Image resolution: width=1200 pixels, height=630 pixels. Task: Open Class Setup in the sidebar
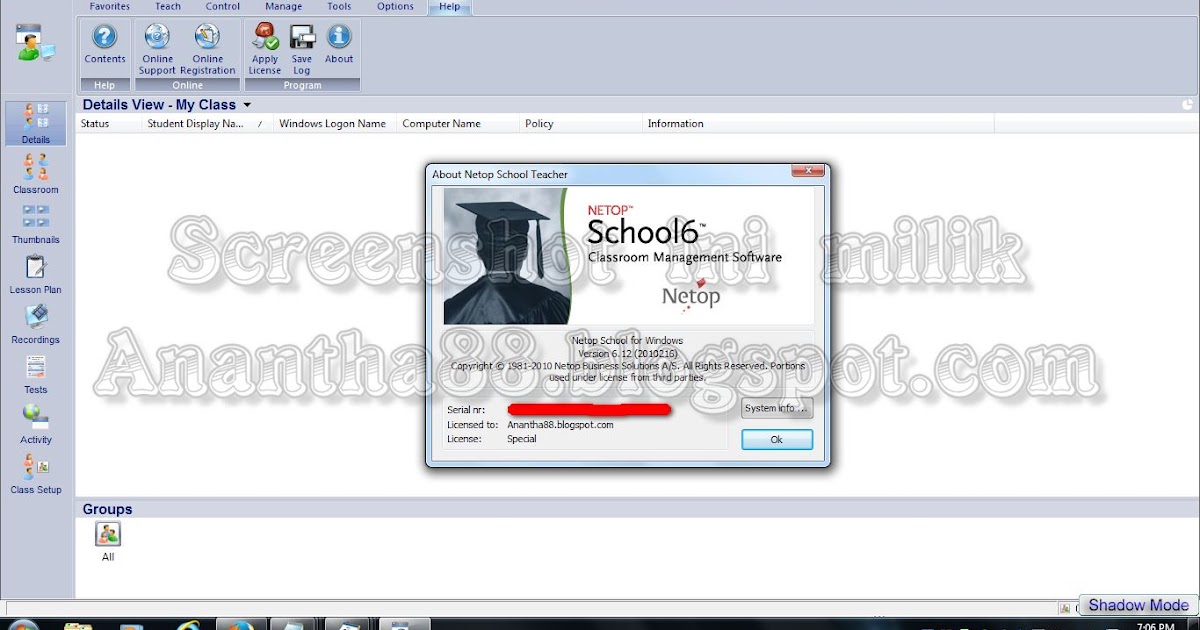[36, 474]
